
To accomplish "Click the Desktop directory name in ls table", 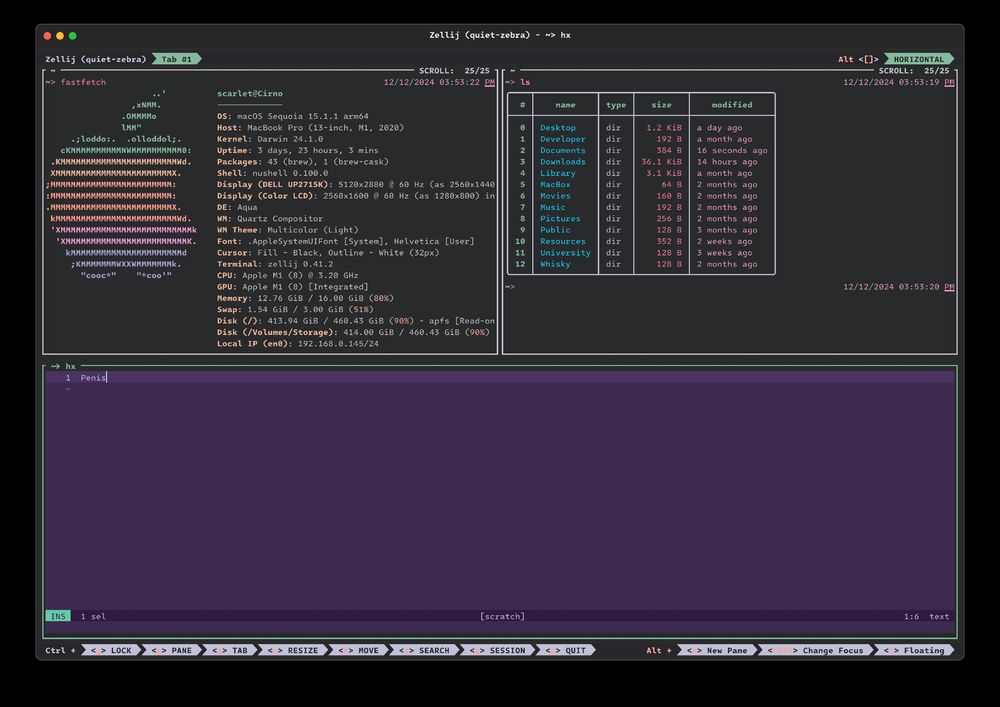I will (x=557, y=128).
